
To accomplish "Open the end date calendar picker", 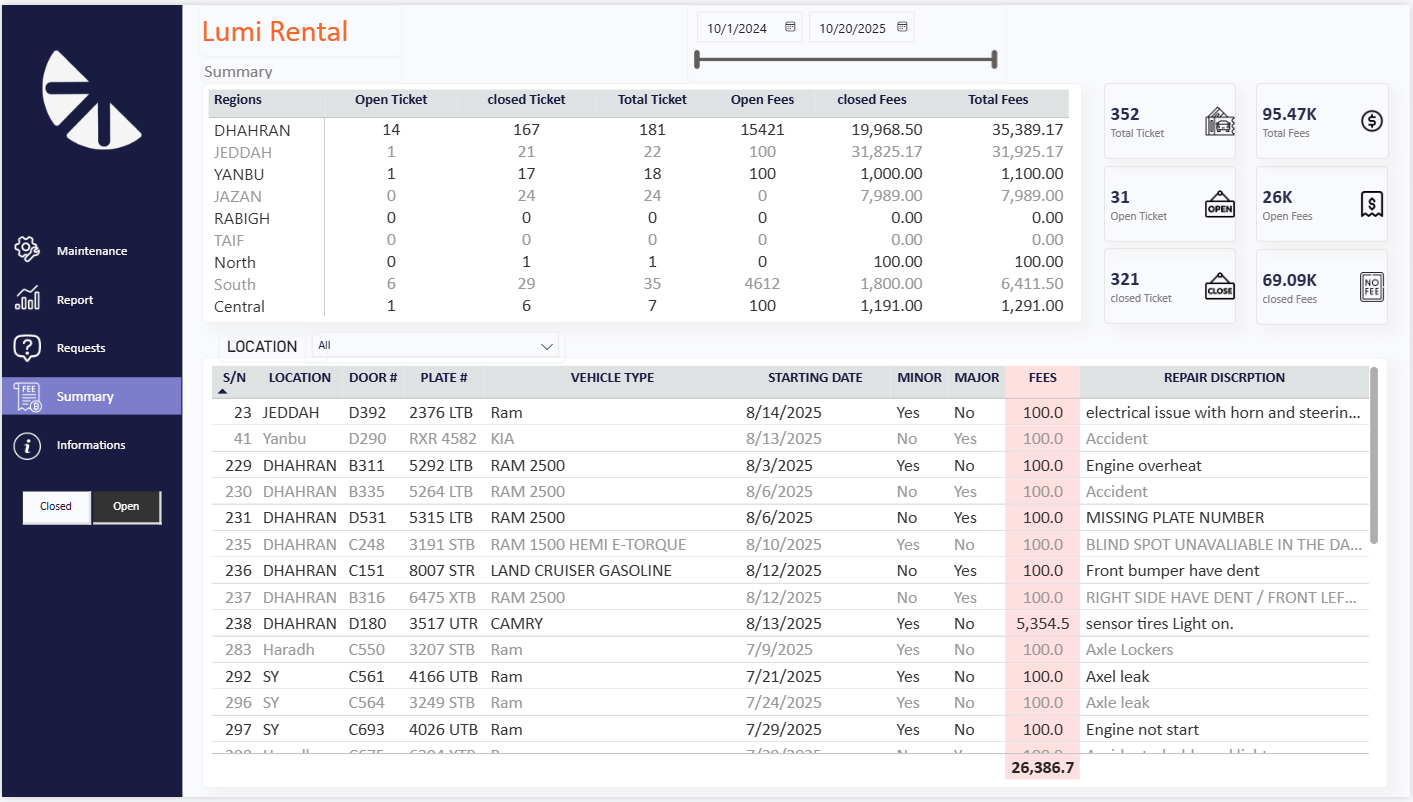I will point(902,27).
